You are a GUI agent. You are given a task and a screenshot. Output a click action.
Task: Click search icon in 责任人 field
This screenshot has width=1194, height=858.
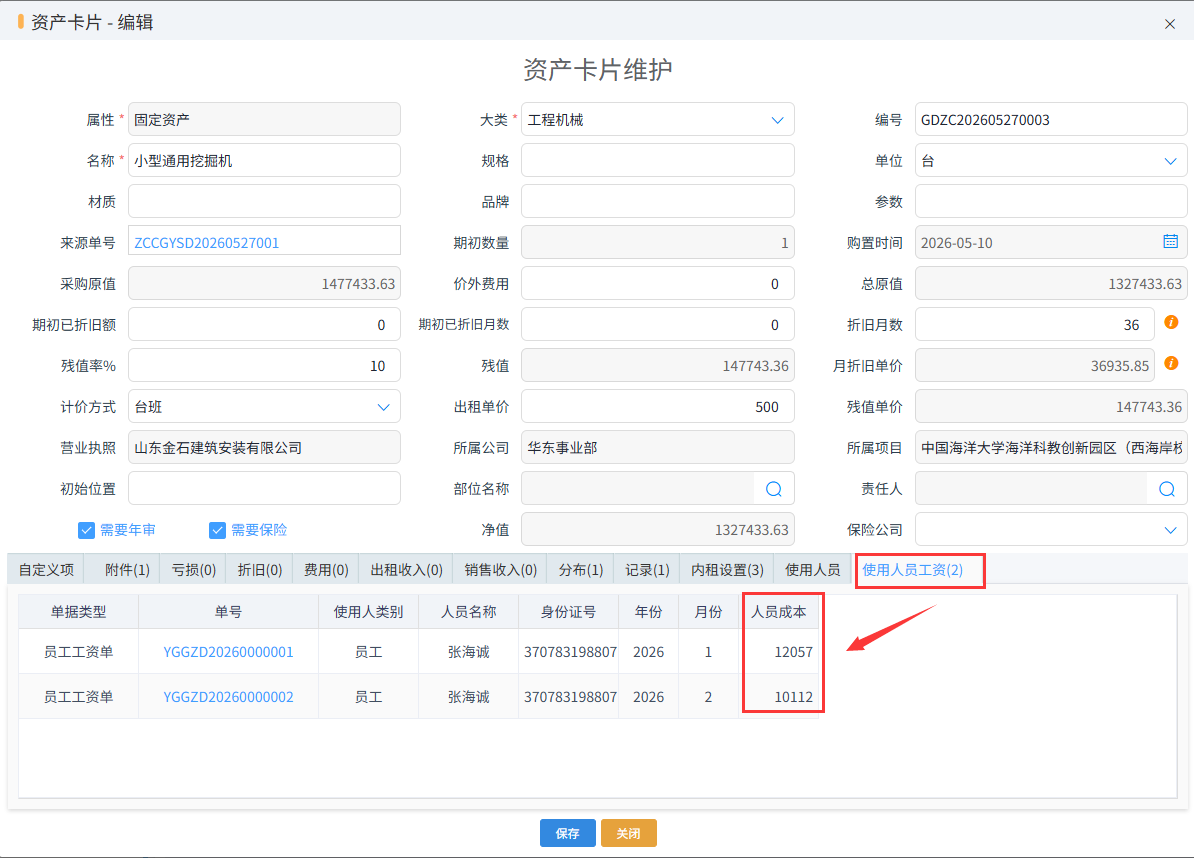[x=1167, y=489]
